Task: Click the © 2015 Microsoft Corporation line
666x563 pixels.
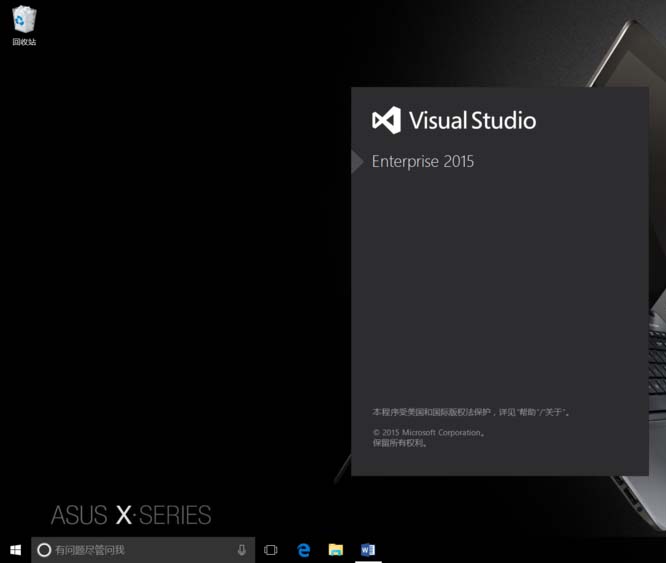Action: [x=428, y=433]
